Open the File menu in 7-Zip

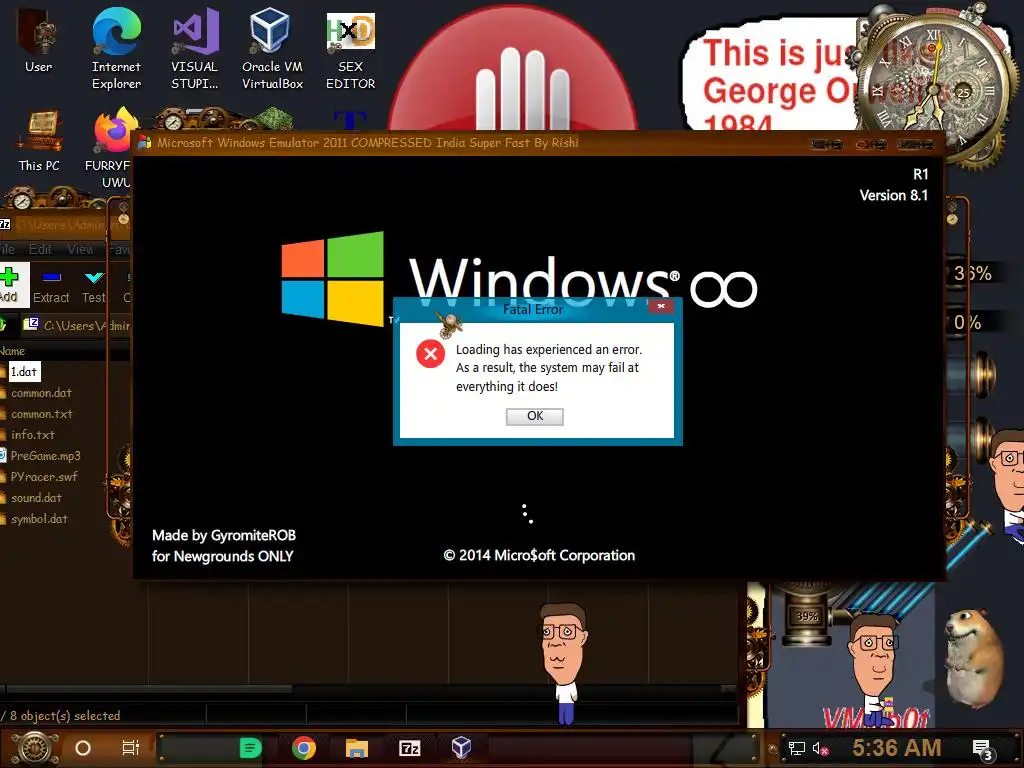coord(7,249)
